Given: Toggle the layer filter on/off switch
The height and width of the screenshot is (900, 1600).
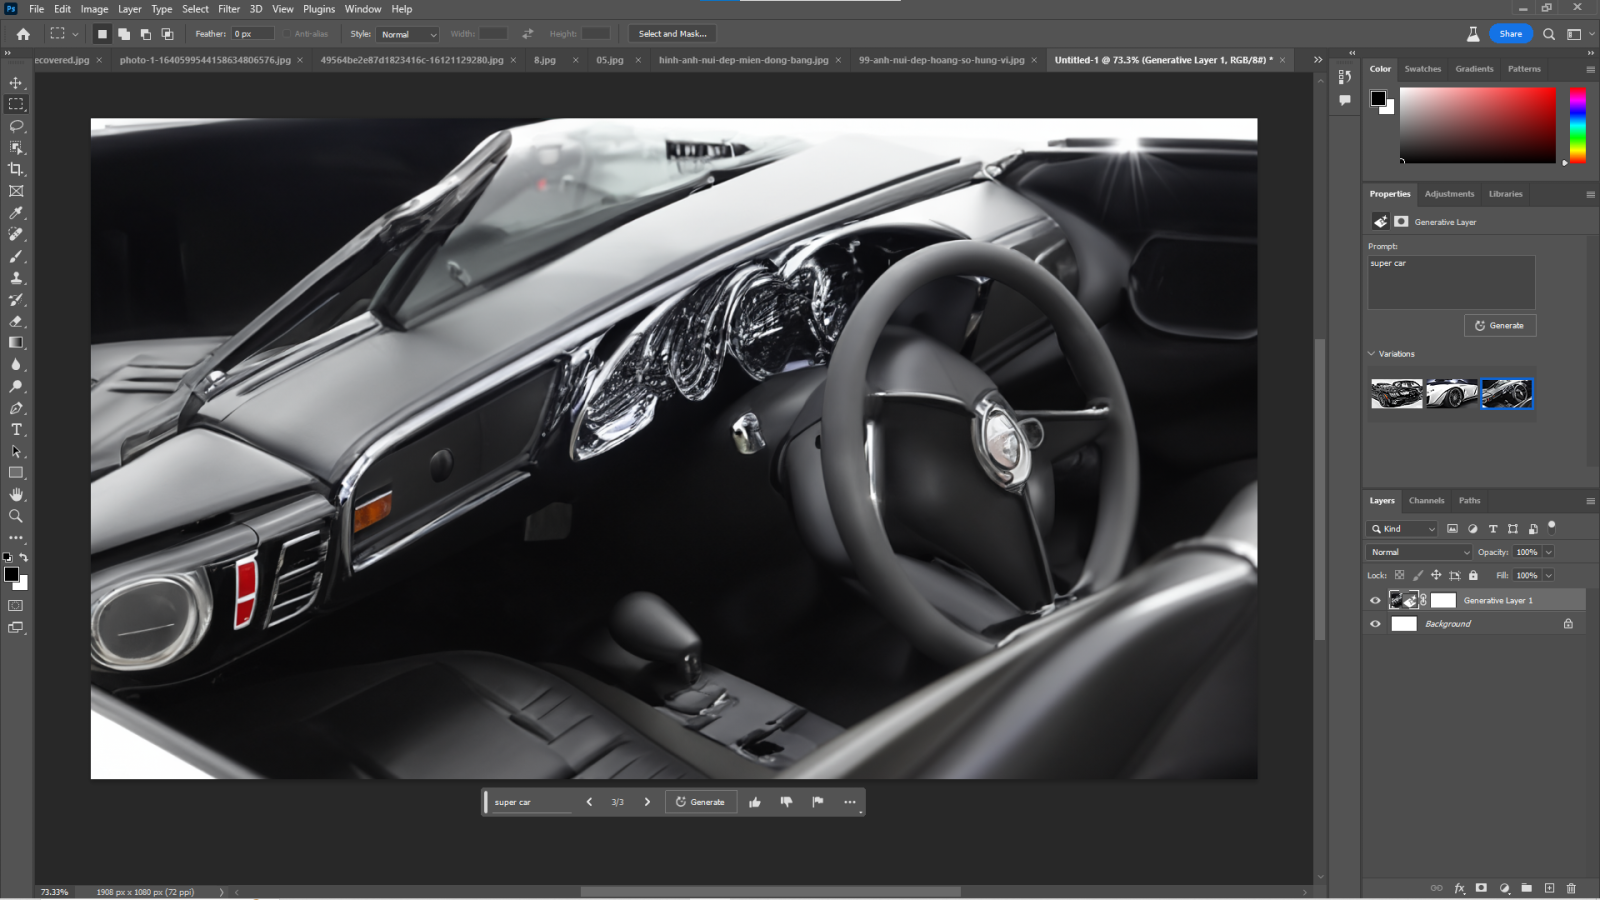Looking at the screenshot, I should tap(1552, 526).
